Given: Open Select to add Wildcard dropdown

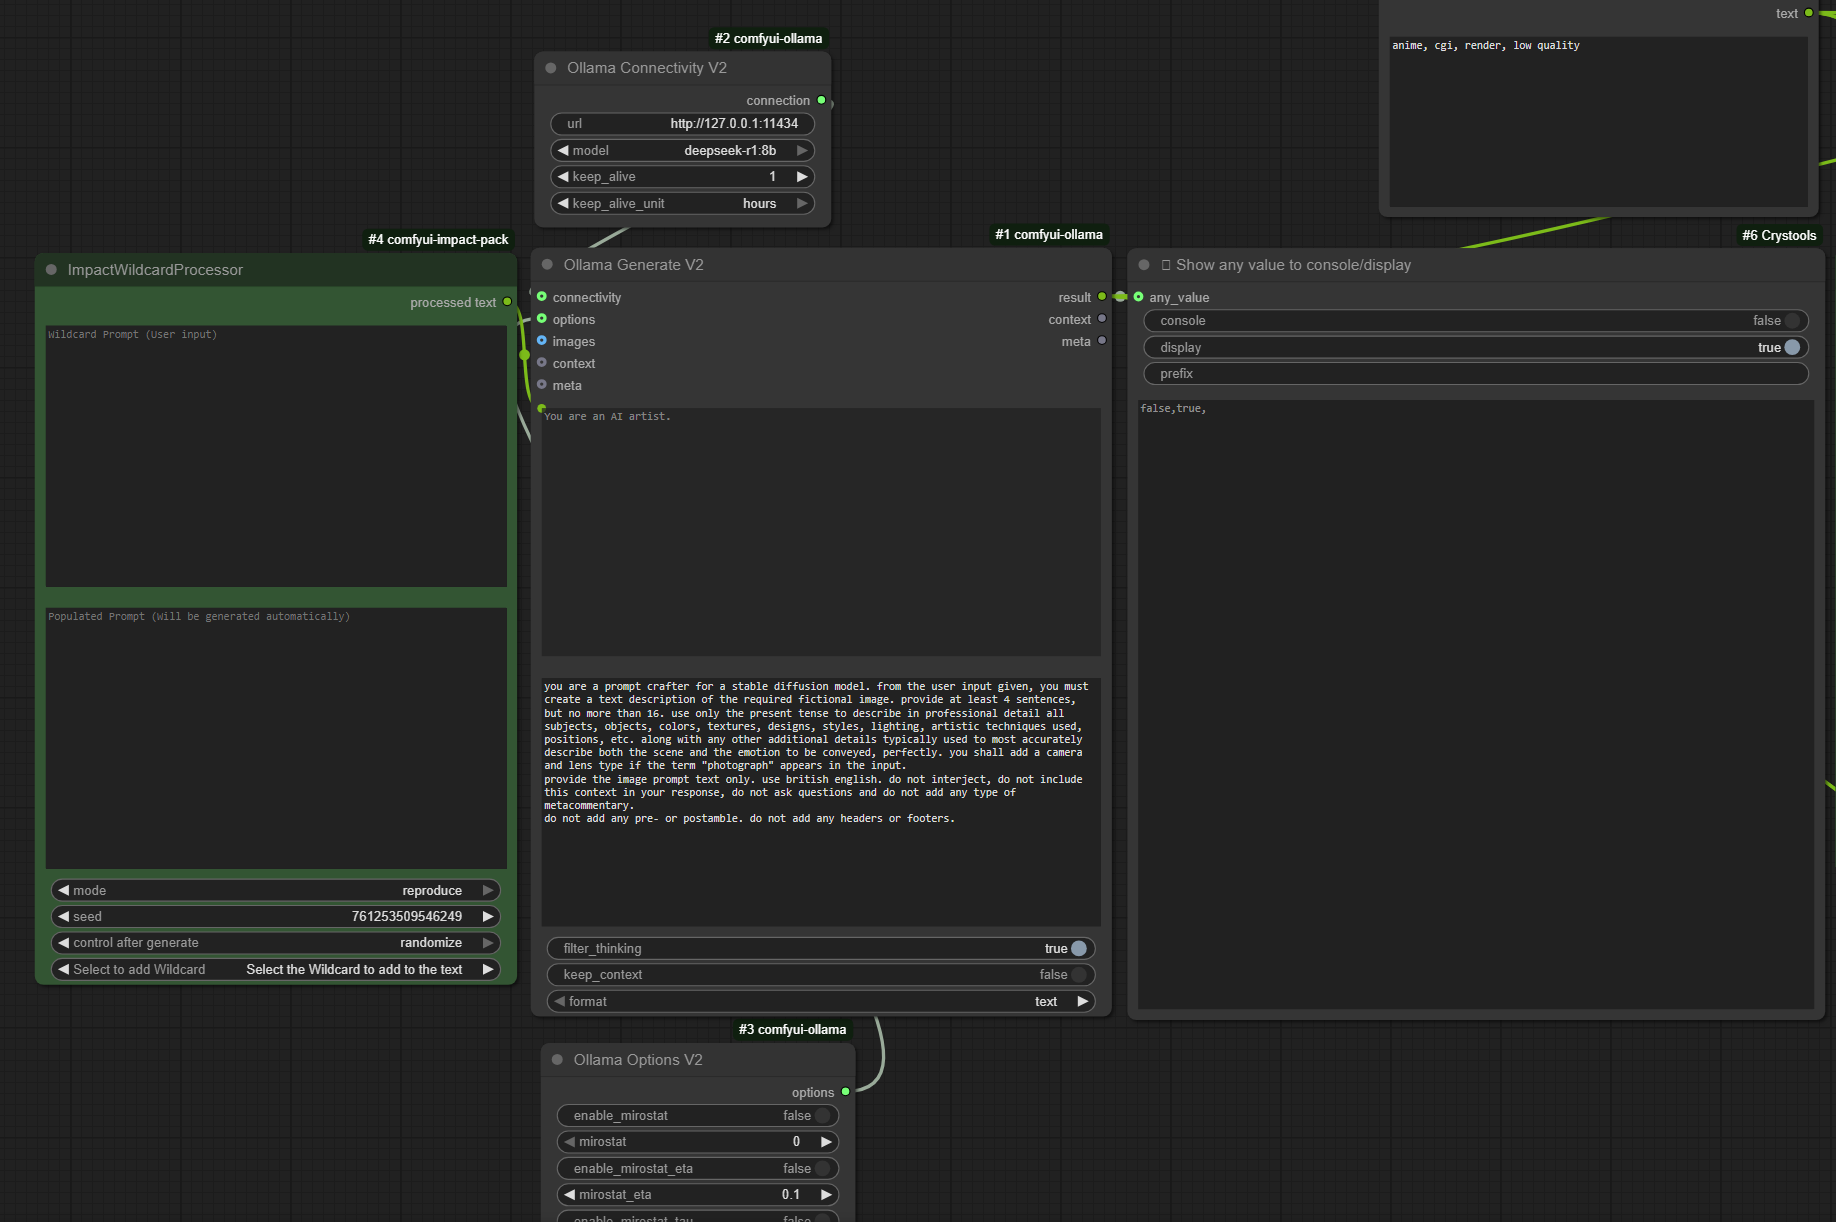Looking at the screenshot, I should [x=276, y=970].
